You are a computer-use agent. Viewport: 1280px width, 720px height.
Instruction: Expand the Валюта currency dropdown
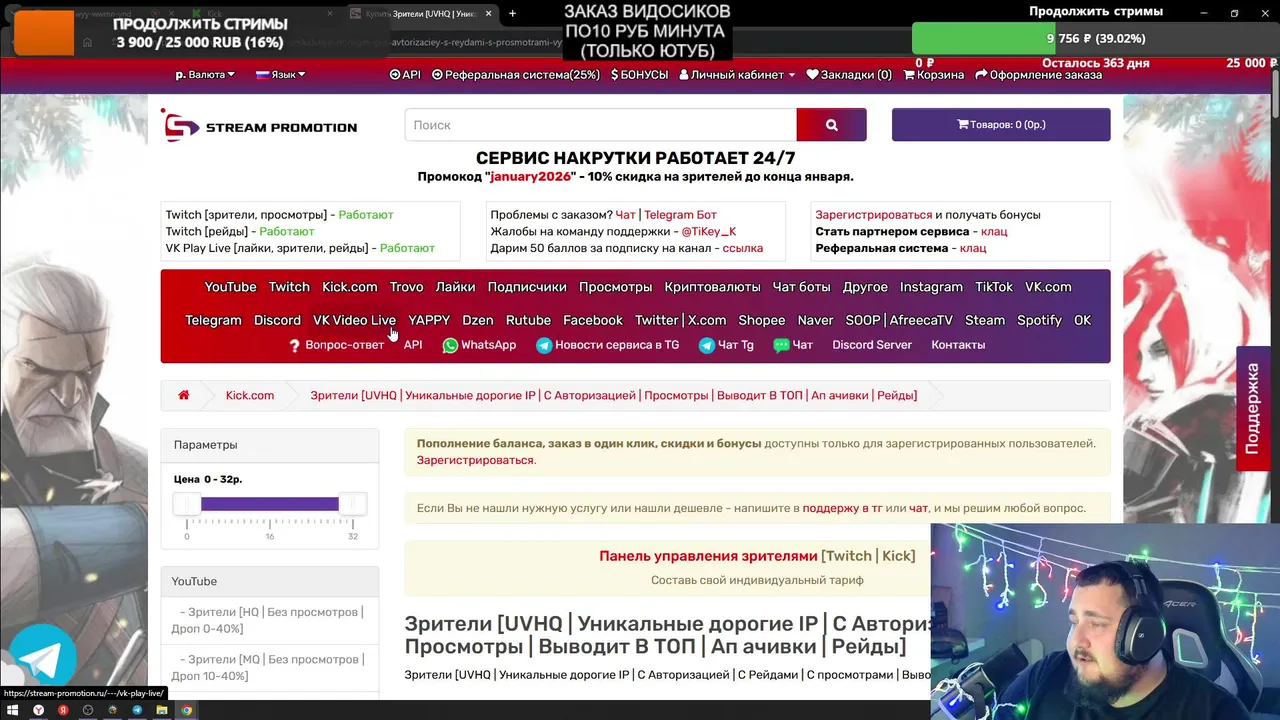point(205,75)
